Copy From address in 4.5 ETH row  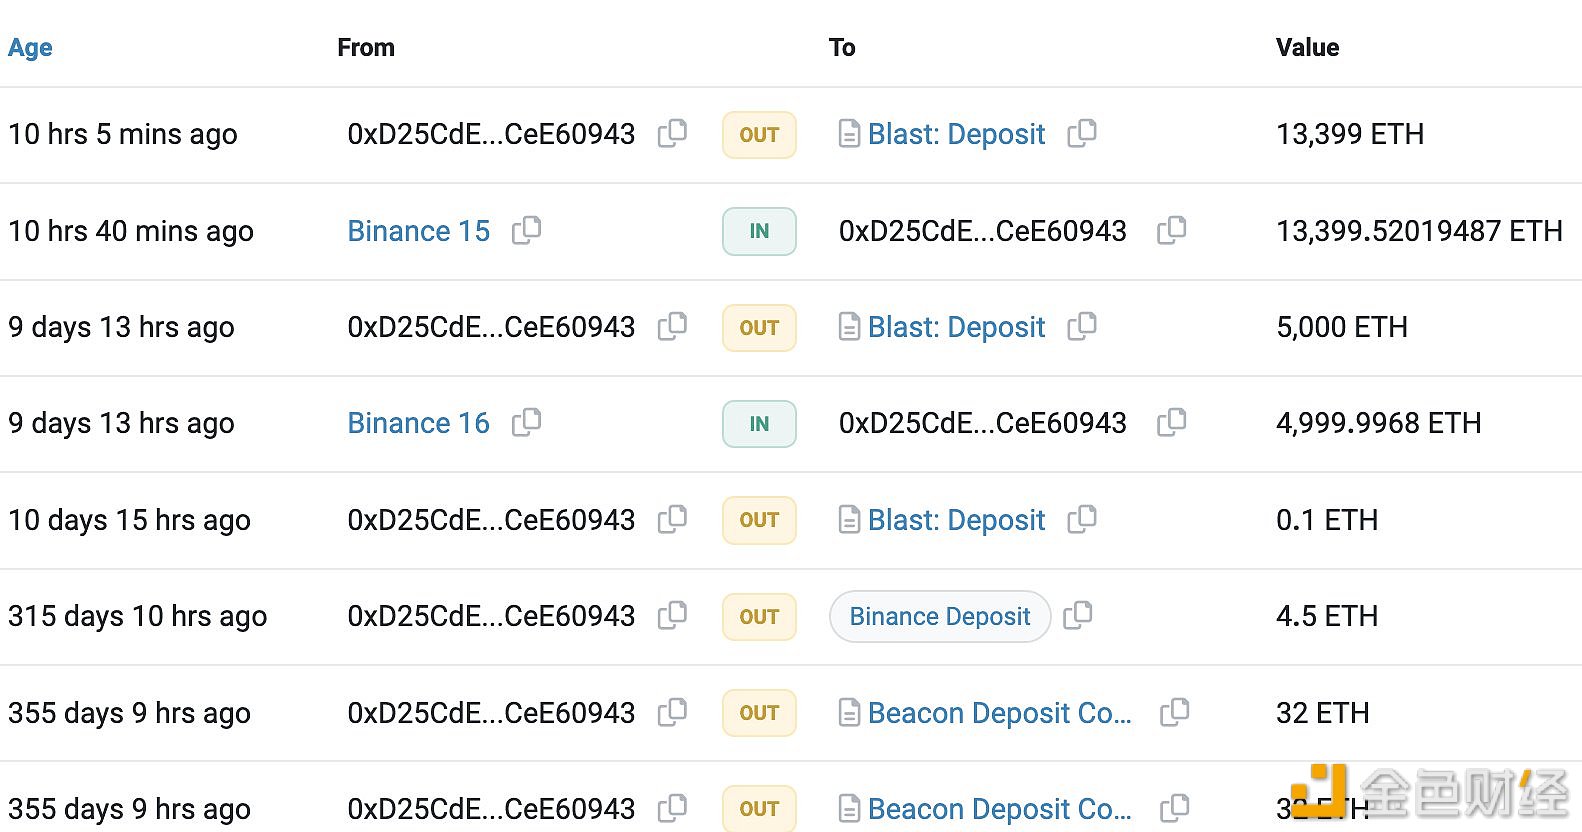[x=672, y=615]
